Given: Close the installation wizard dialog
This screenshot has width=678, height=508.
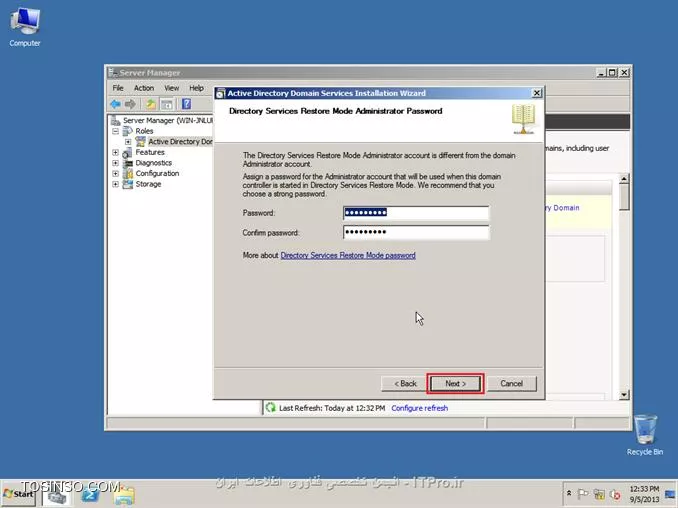Looking at the screenshot, I should [536, 93].
